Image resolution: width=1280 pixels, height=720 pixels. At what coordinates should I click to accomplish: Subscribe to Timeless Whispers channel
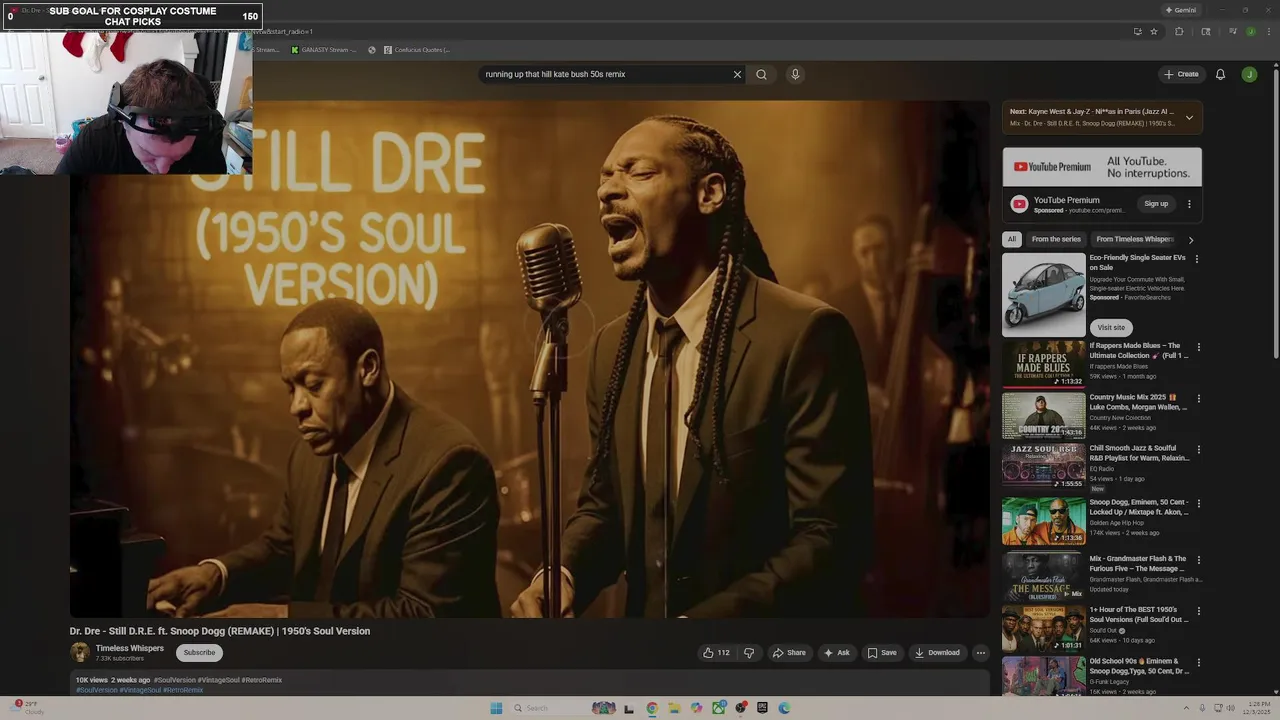[199, 653]
